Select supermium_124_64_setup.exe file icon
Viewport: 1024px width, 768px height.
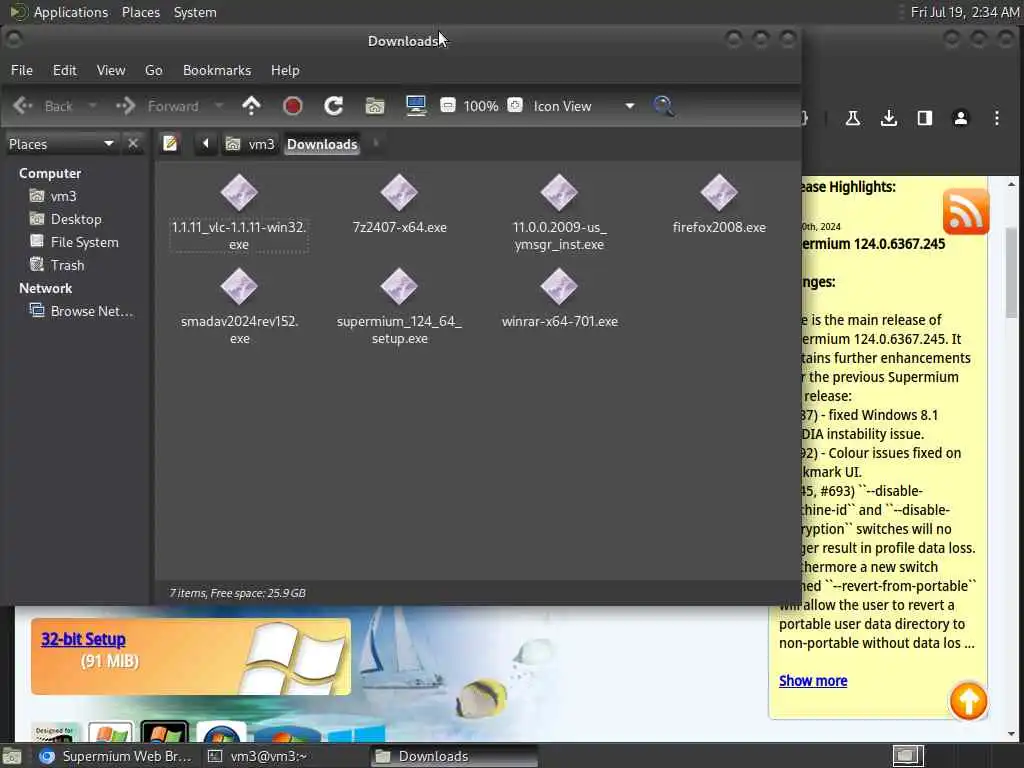coord(399,287)
